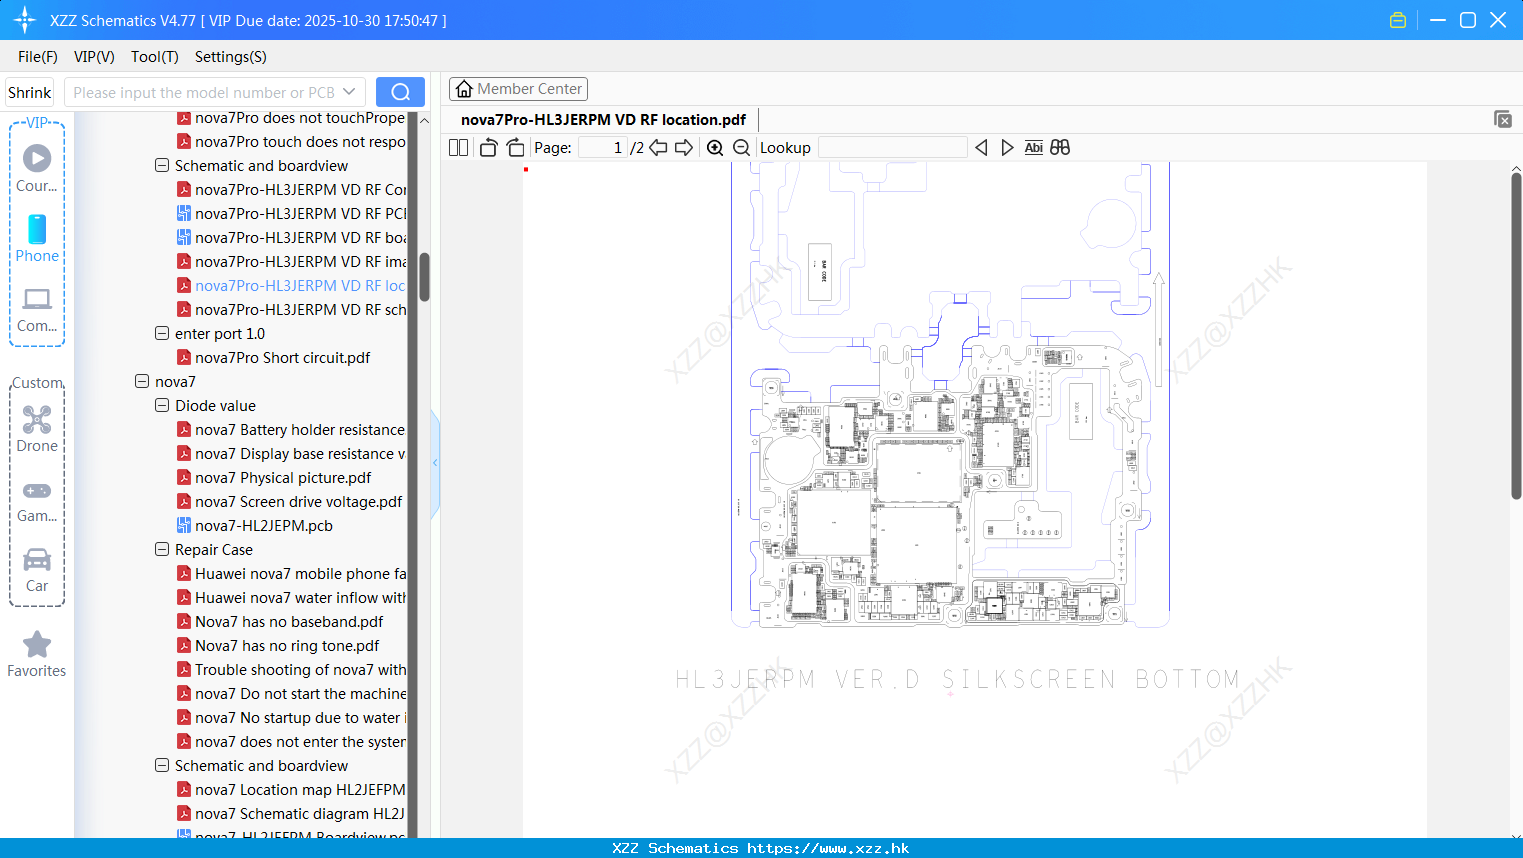Open the VIP(V) menu
Screen dimensions: 1523x858
point(94,57)
